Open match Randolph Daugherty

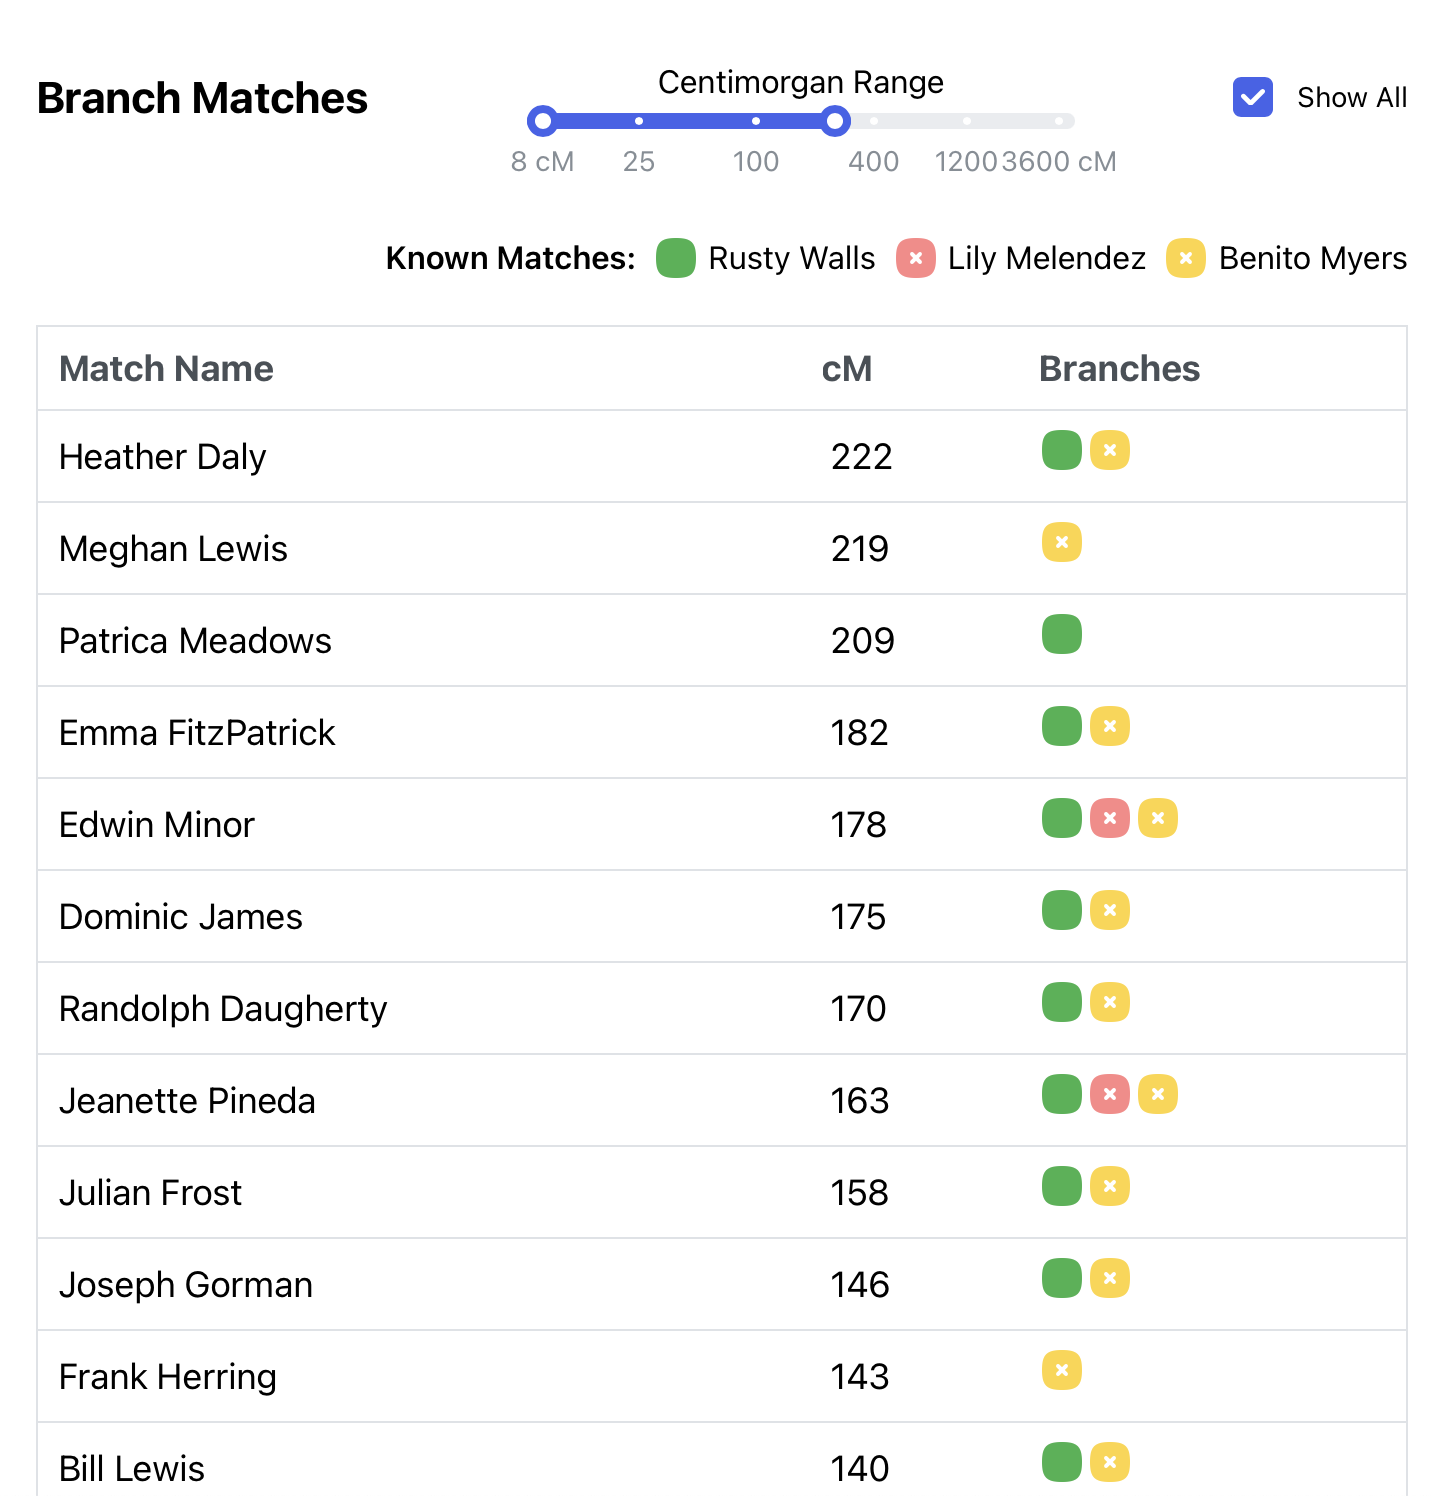[x=223, y=1009]
